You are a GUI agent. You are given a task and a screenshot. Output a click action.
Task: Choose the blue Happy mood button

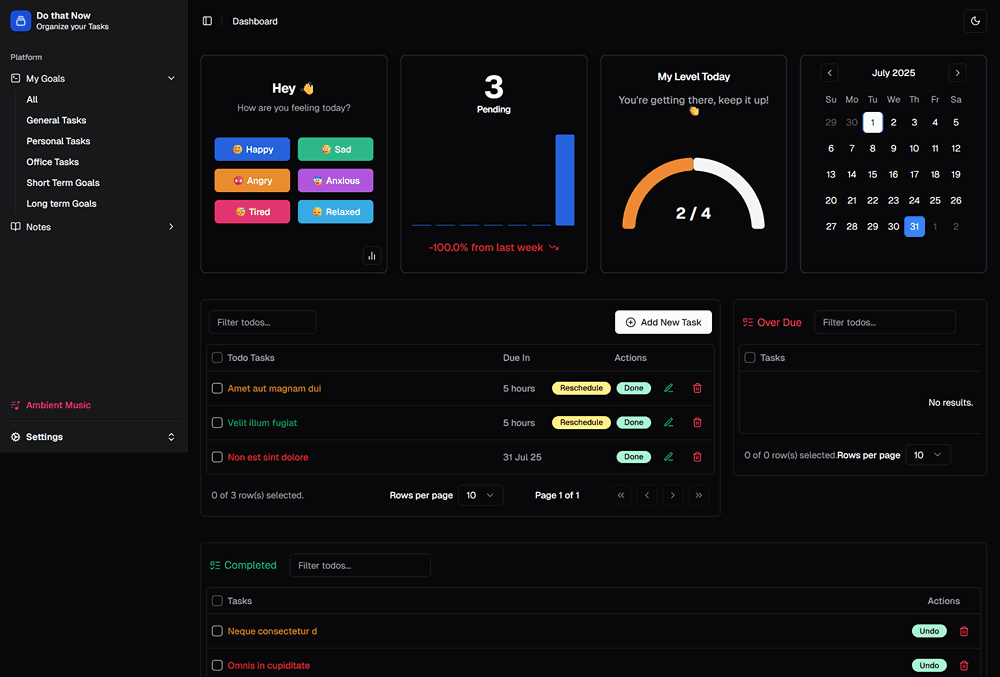pos(252,149)
